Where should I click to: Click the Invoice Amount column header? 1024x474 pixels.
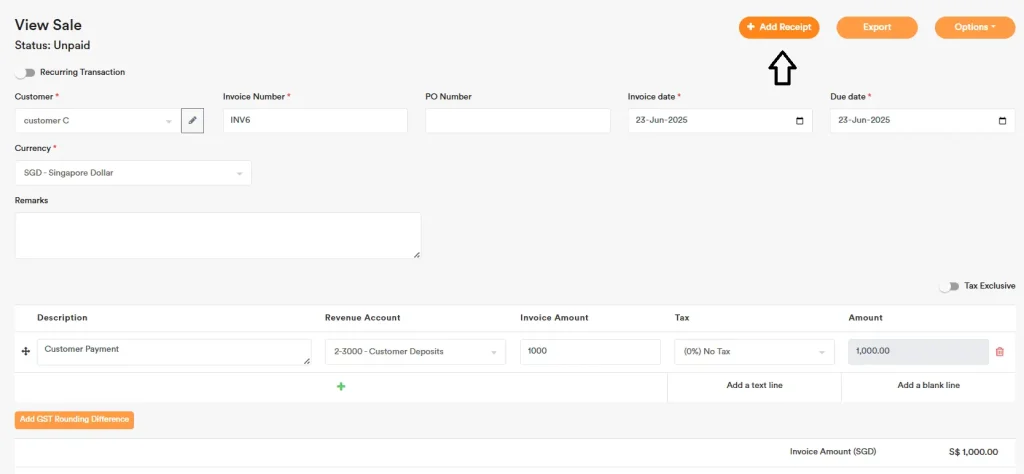[554, 318]
